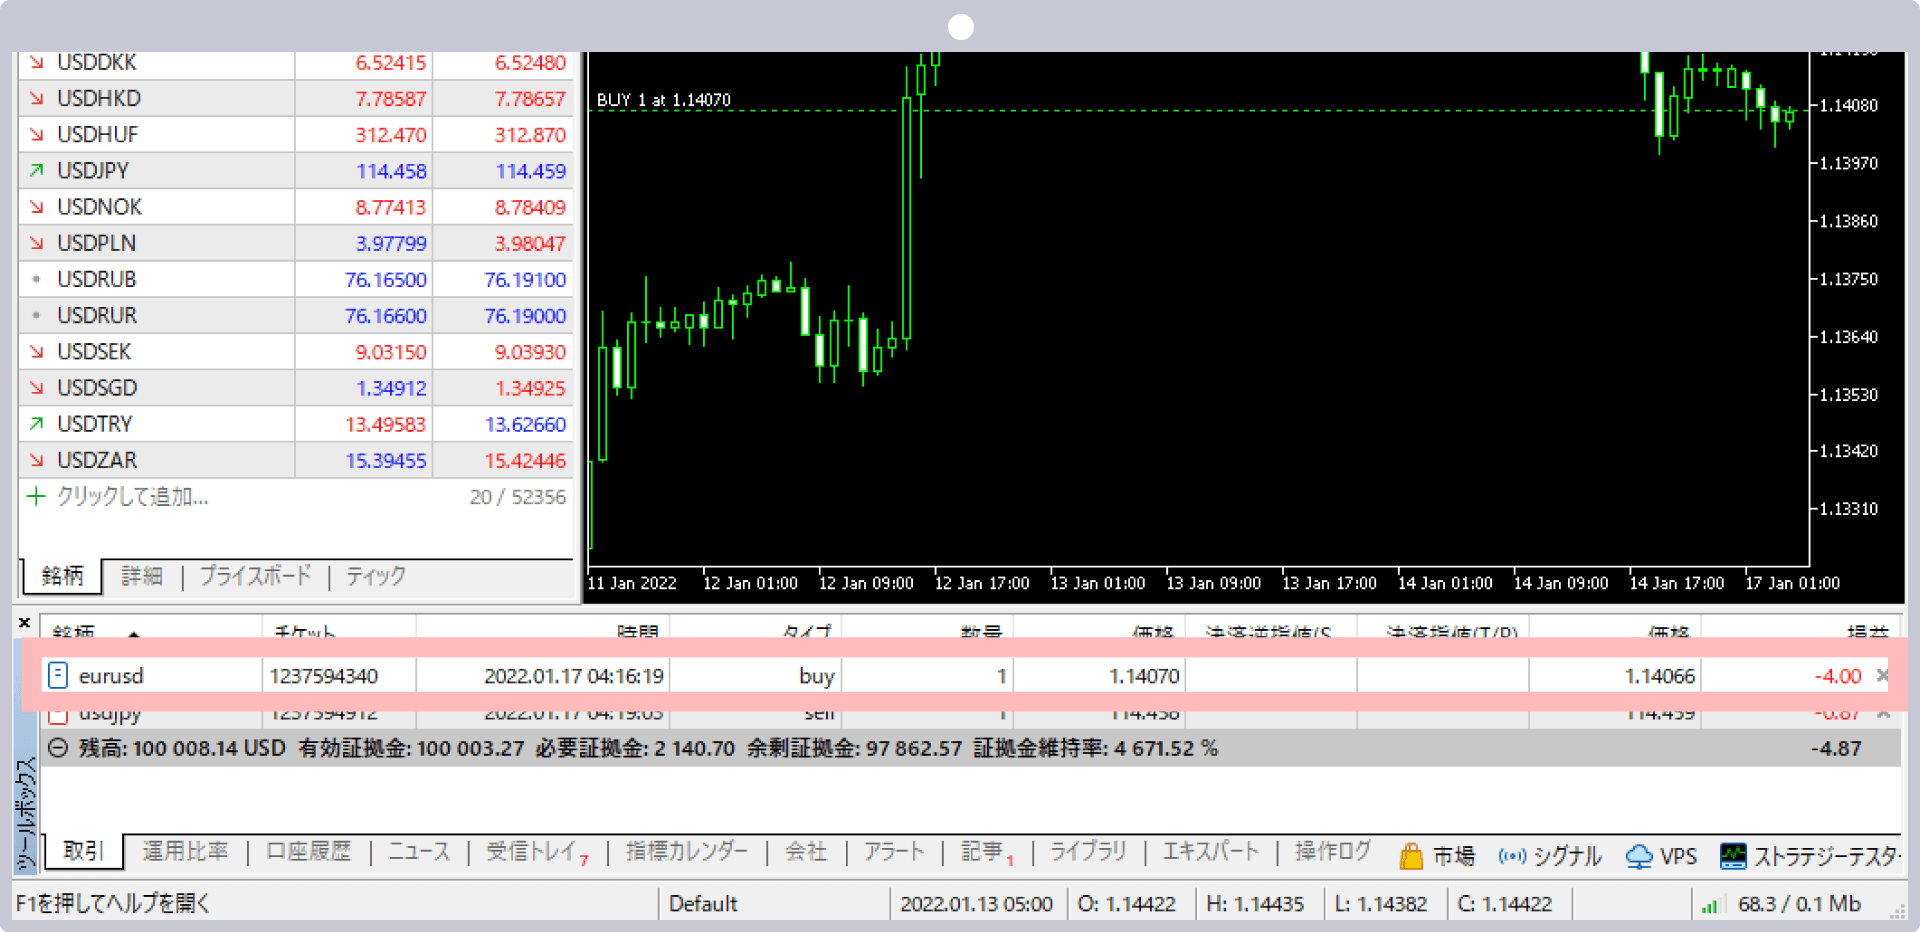
Task: Select the 取引 tab in toolbox
Action: pyautogui.click(x=84, y=851)
